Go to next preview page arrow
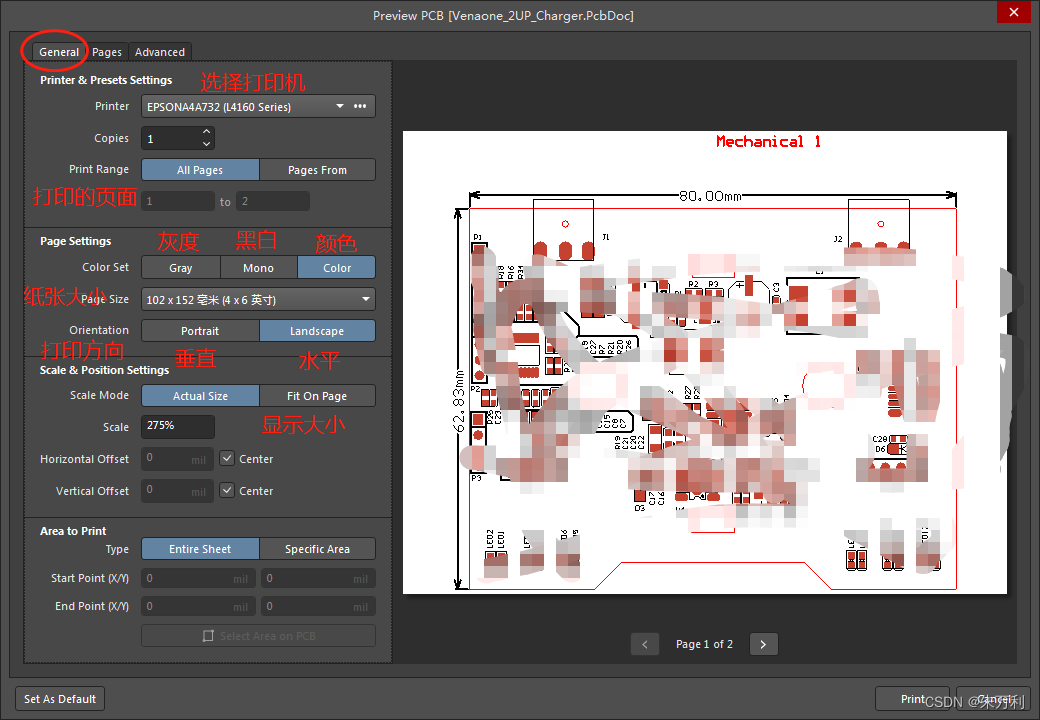Image resolution: width=1040 pixels, height=720 pixels. pos(763,644)
